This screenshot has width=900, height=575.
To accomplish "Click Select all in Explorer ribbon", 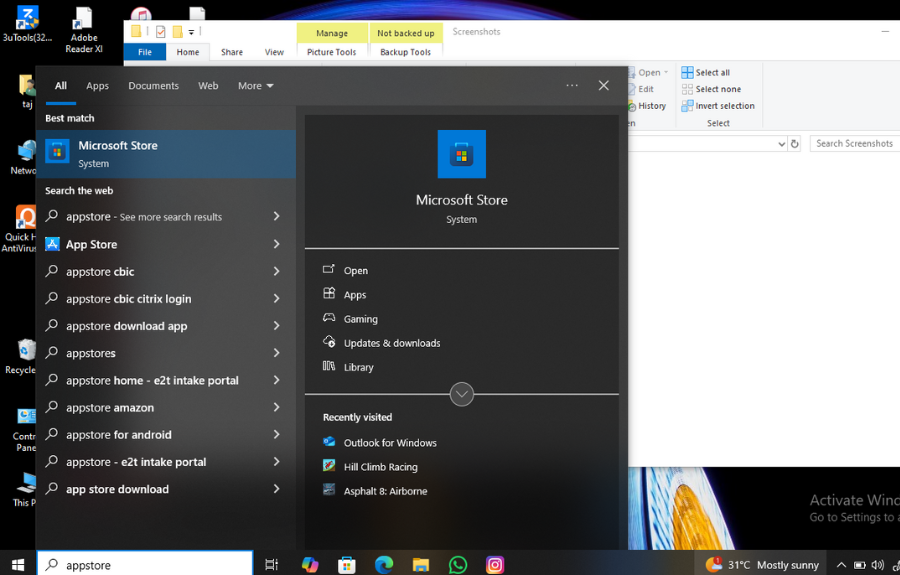I will point(706,72).
